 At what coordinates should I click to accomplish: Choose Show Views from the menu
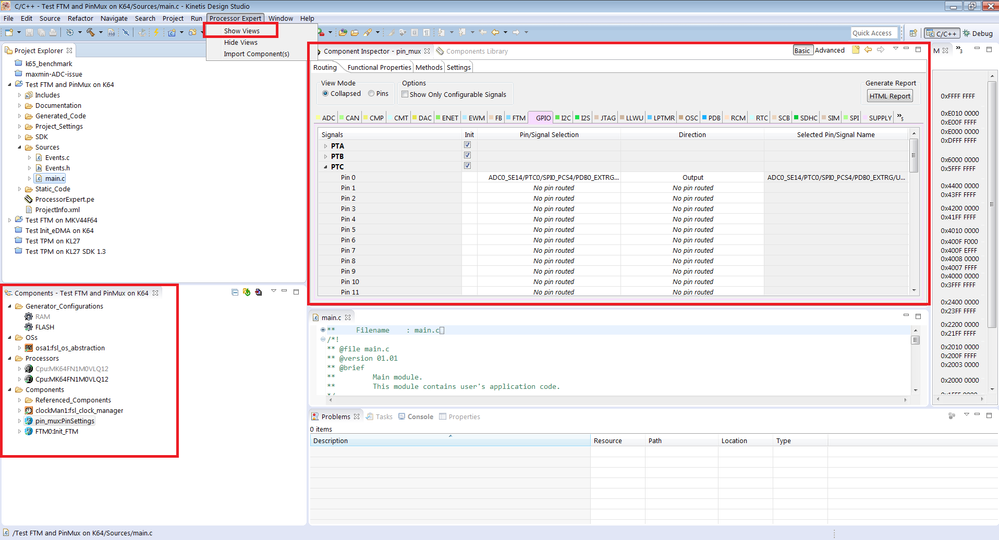click(x=241, y=31)
